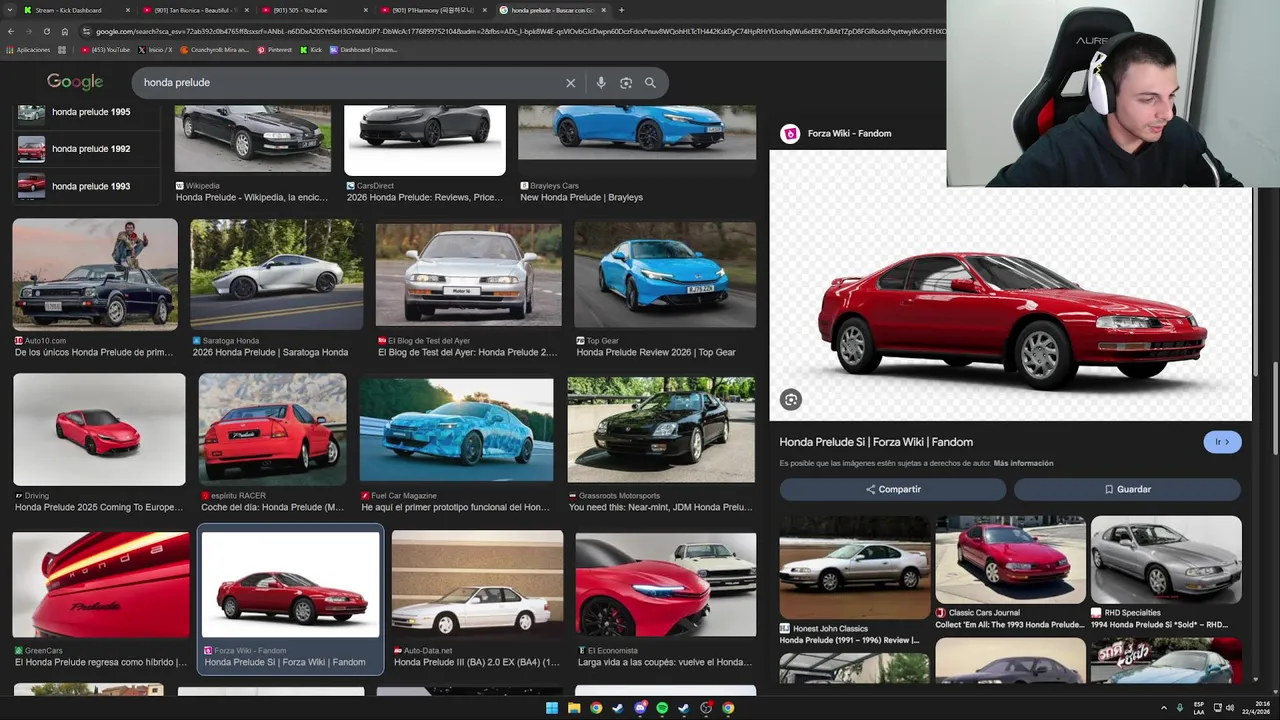Image resolution: width=1280 pixels, height=720 pixels.
Task: Close the honda prelude search tab
Action: pos(603,10)
